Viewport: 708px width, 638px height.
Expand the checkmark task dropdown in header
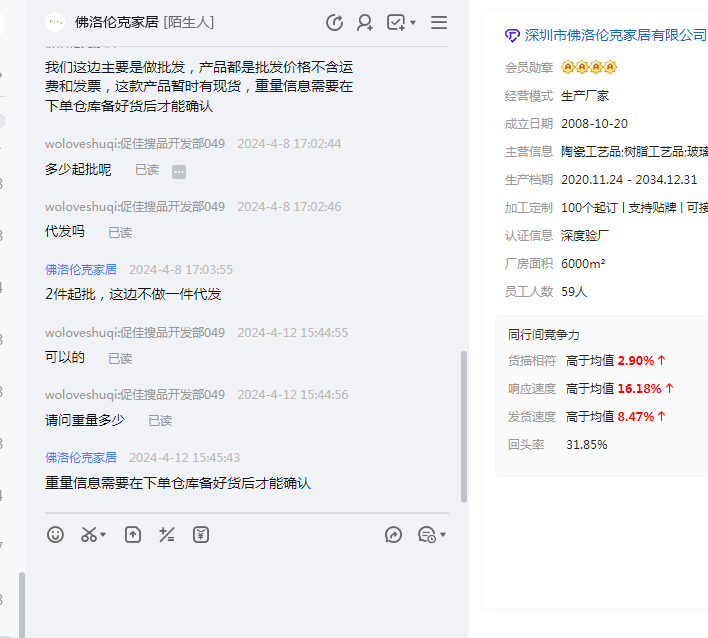[x=414, y=23]
